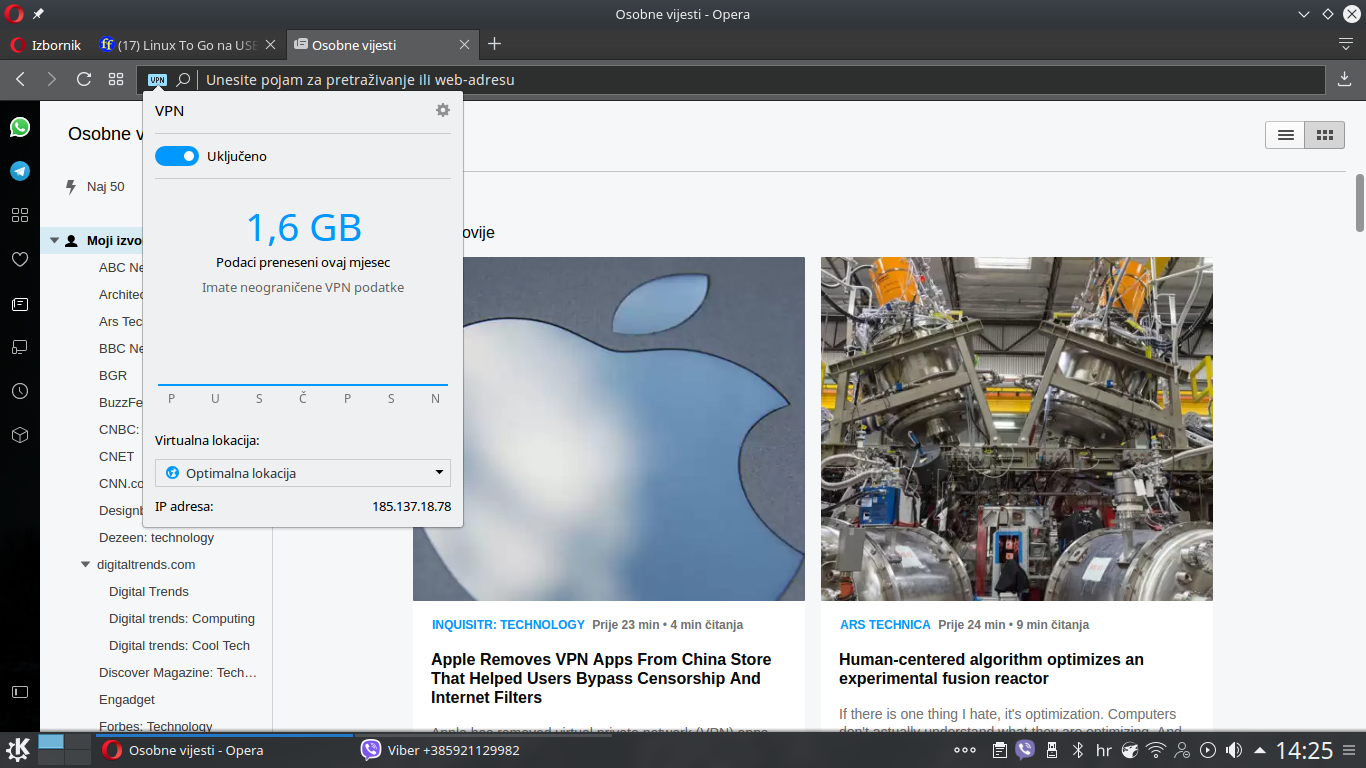Turn off the VPN Uključeno switch
The height and width of the screenshot is (768, 1366).
pyautogui.click(x=177, y=156)
